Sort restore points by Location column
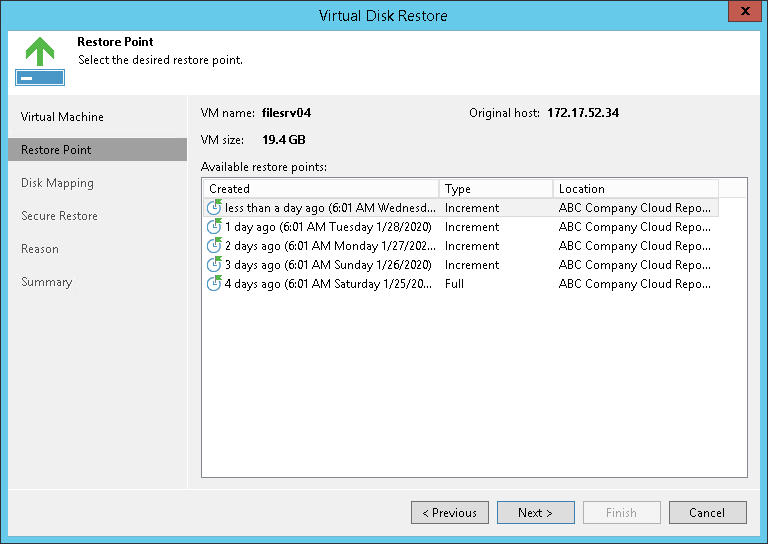Image resolution: width=768 pixels, height=544 pixels. (635, 189)
